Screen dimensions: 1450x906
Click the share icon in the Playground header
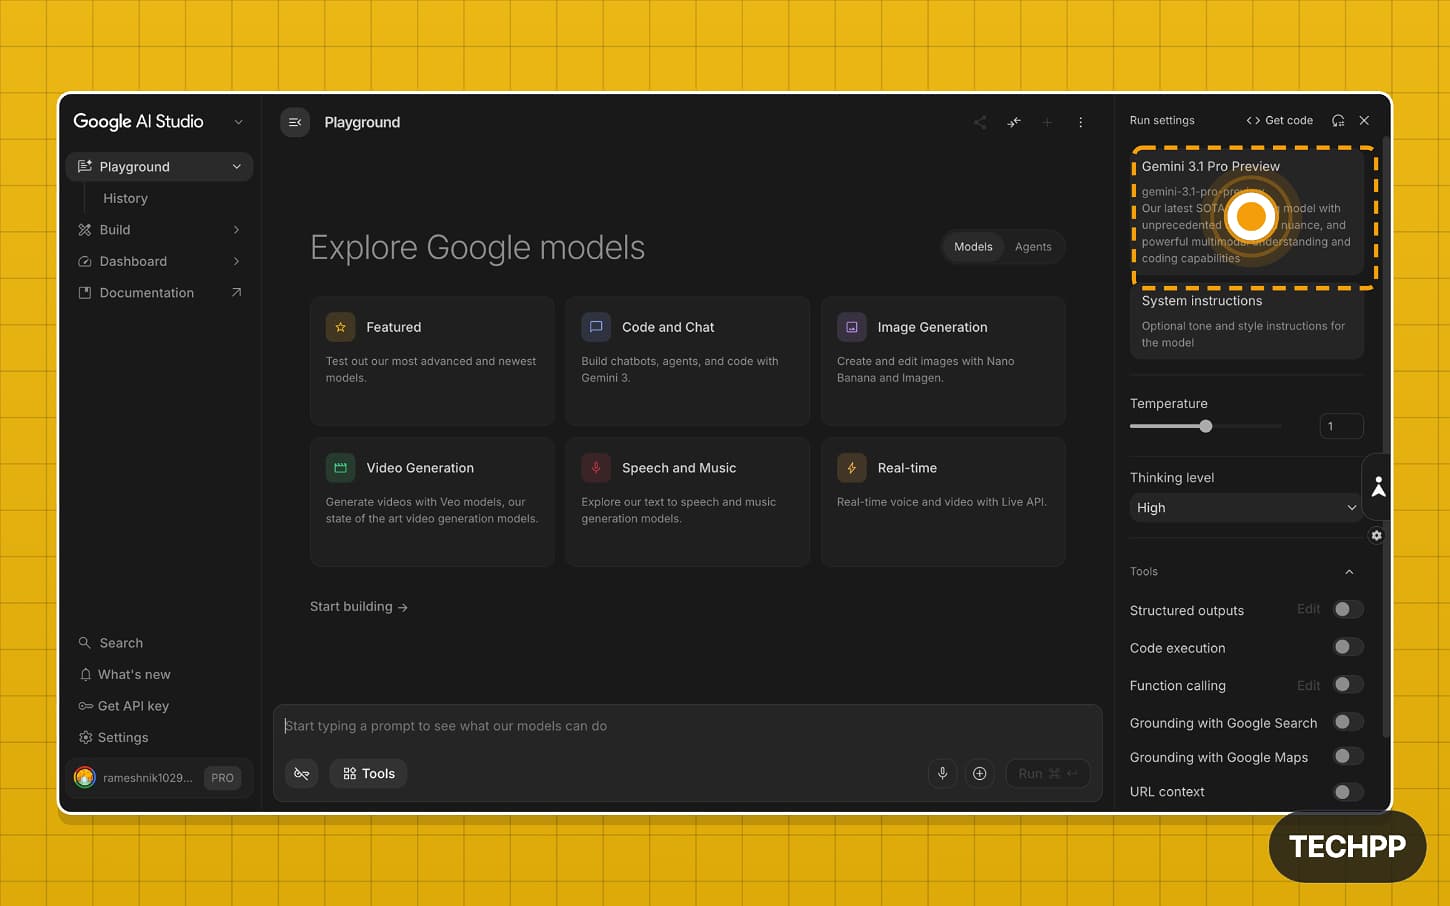980,122
